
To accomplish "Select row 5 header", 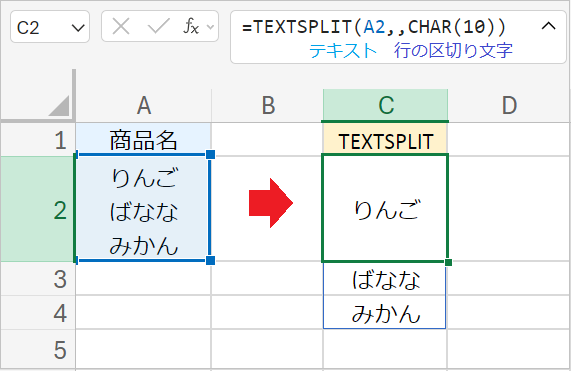I will [38, 349].
